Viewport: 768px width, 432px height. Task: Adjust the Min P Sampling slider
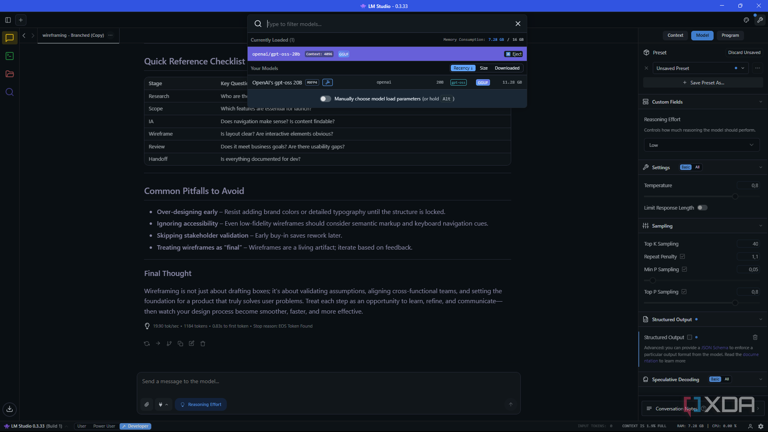pyautogui.click(x=652, y=280)
